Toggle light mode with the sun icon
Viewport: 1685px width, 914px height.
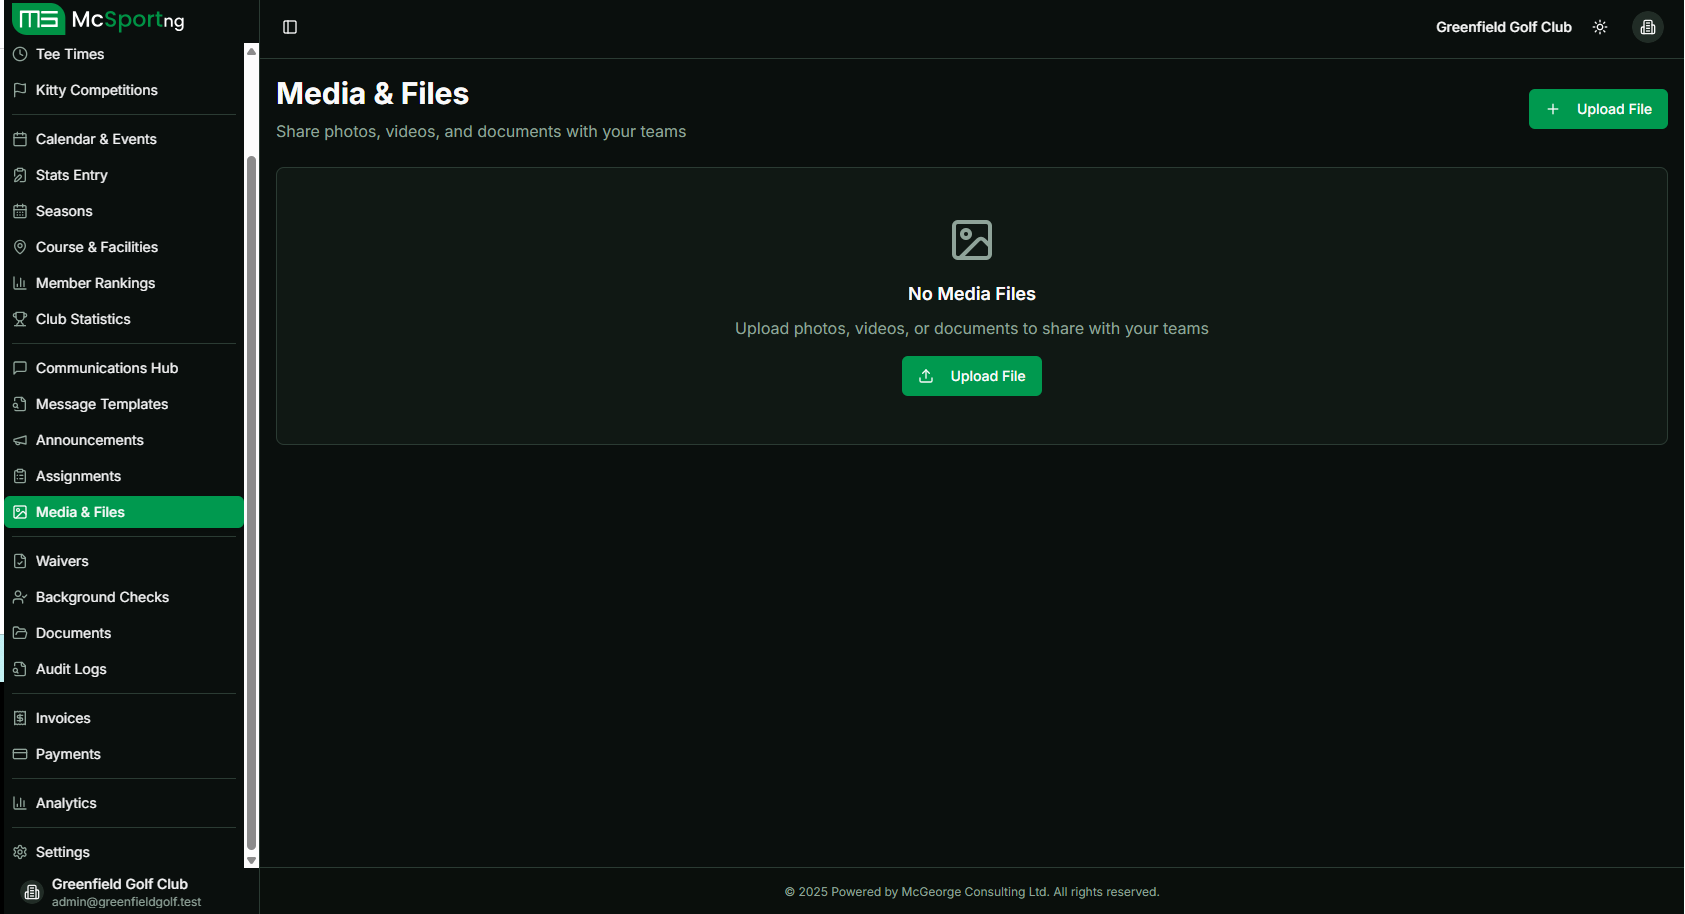[x=1600, y=27]
